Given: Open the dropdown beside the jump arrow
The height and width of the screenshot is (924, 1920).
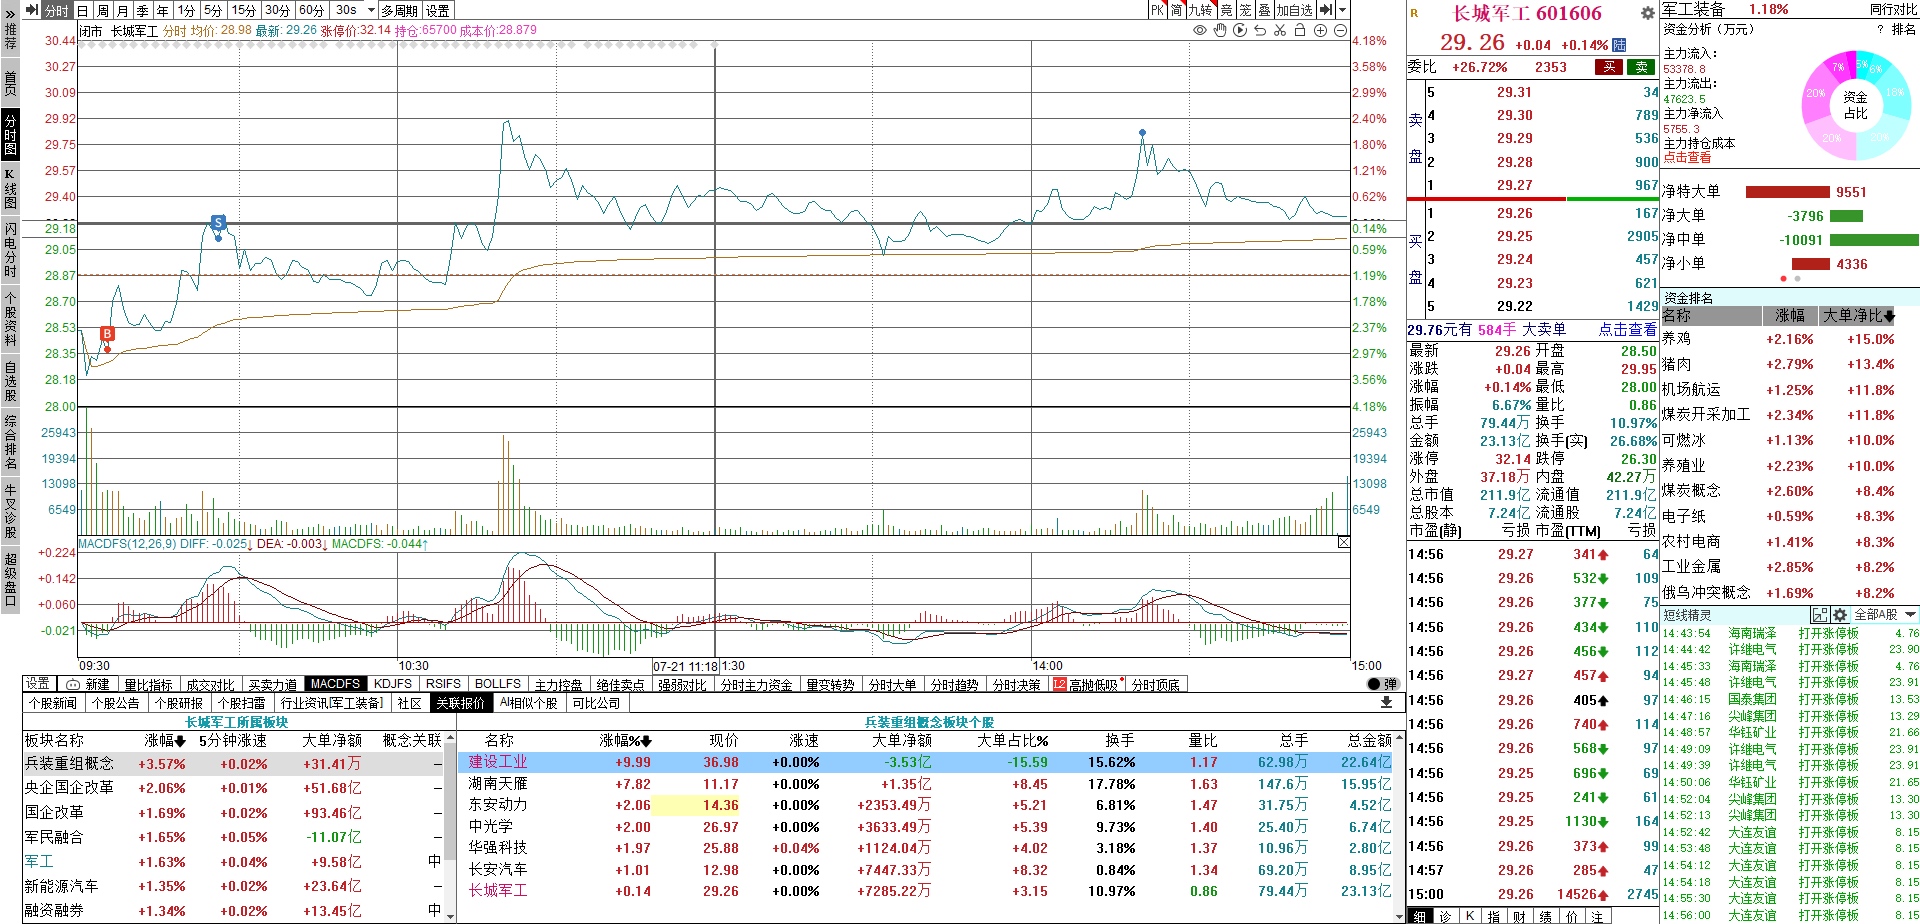Looking at the screenshot, I should point(1341,10).
